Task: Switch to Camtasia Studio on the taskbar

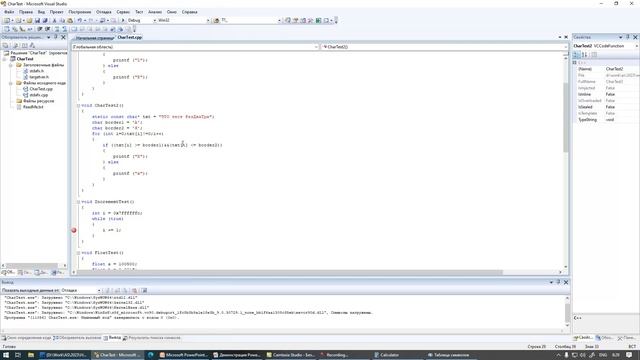Action: (x=291, y=355)
